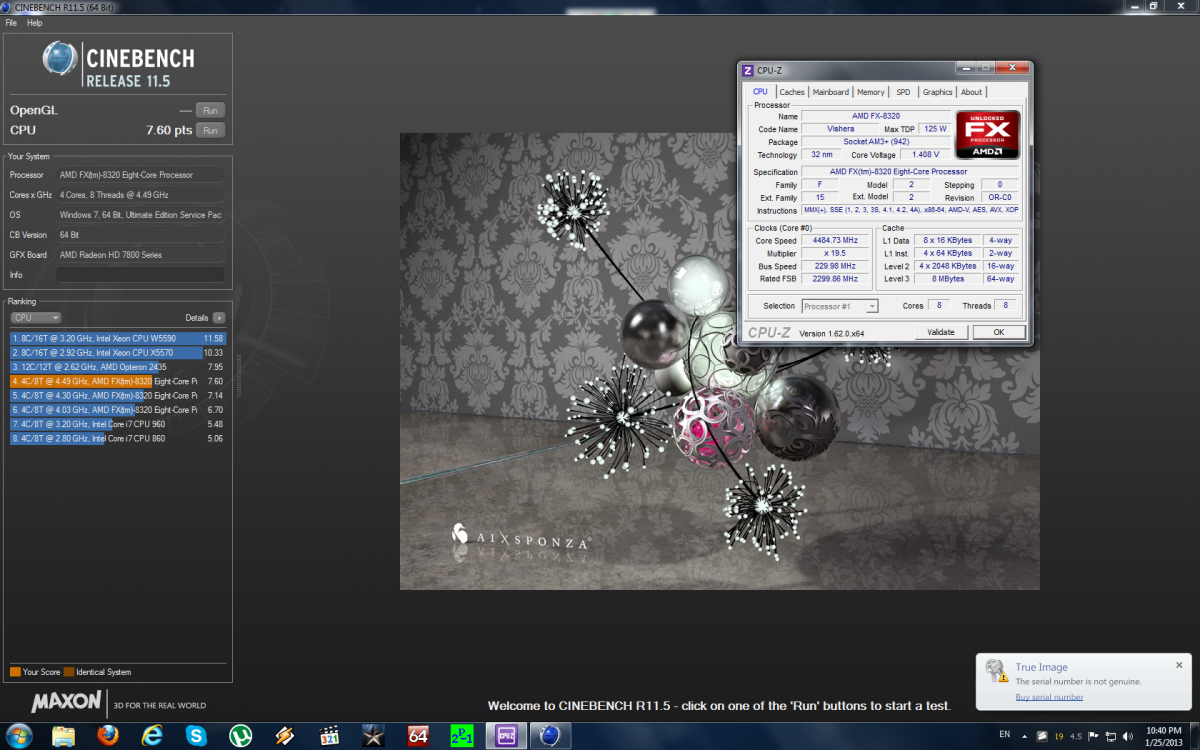Open Media Player Classic 321 taskbar icon
1200x750 pixels.
point(329,735)
